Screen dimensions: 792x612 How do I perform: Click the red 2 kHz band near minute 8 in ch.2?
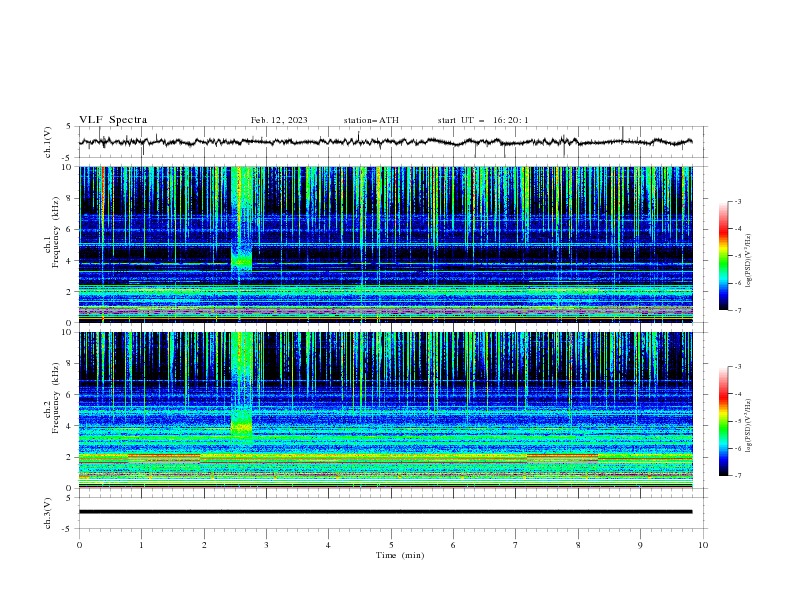(562, 456)
